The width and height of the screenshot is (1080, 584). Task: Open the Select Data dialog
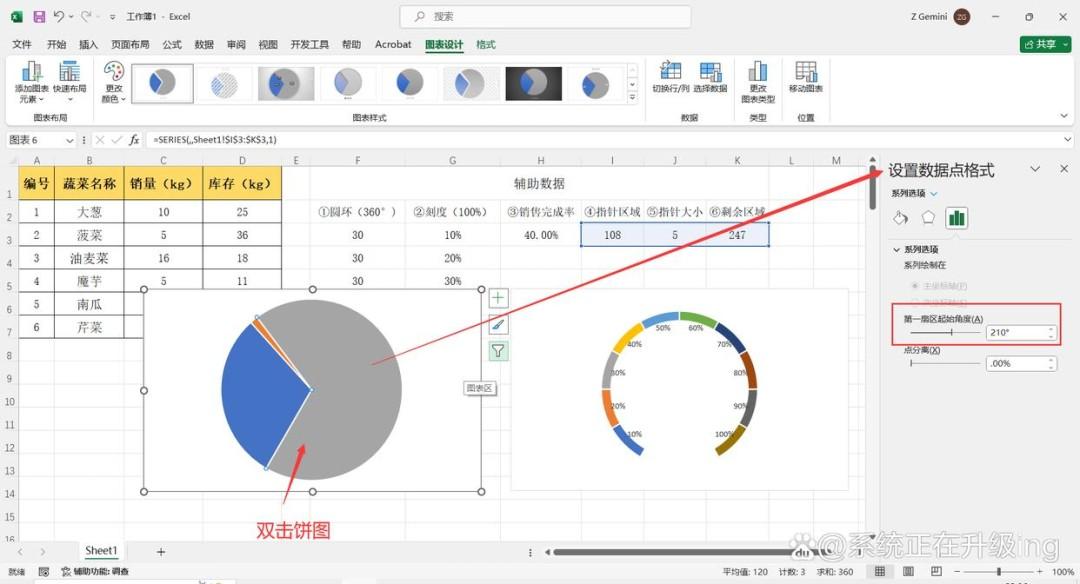coord(710,76)
